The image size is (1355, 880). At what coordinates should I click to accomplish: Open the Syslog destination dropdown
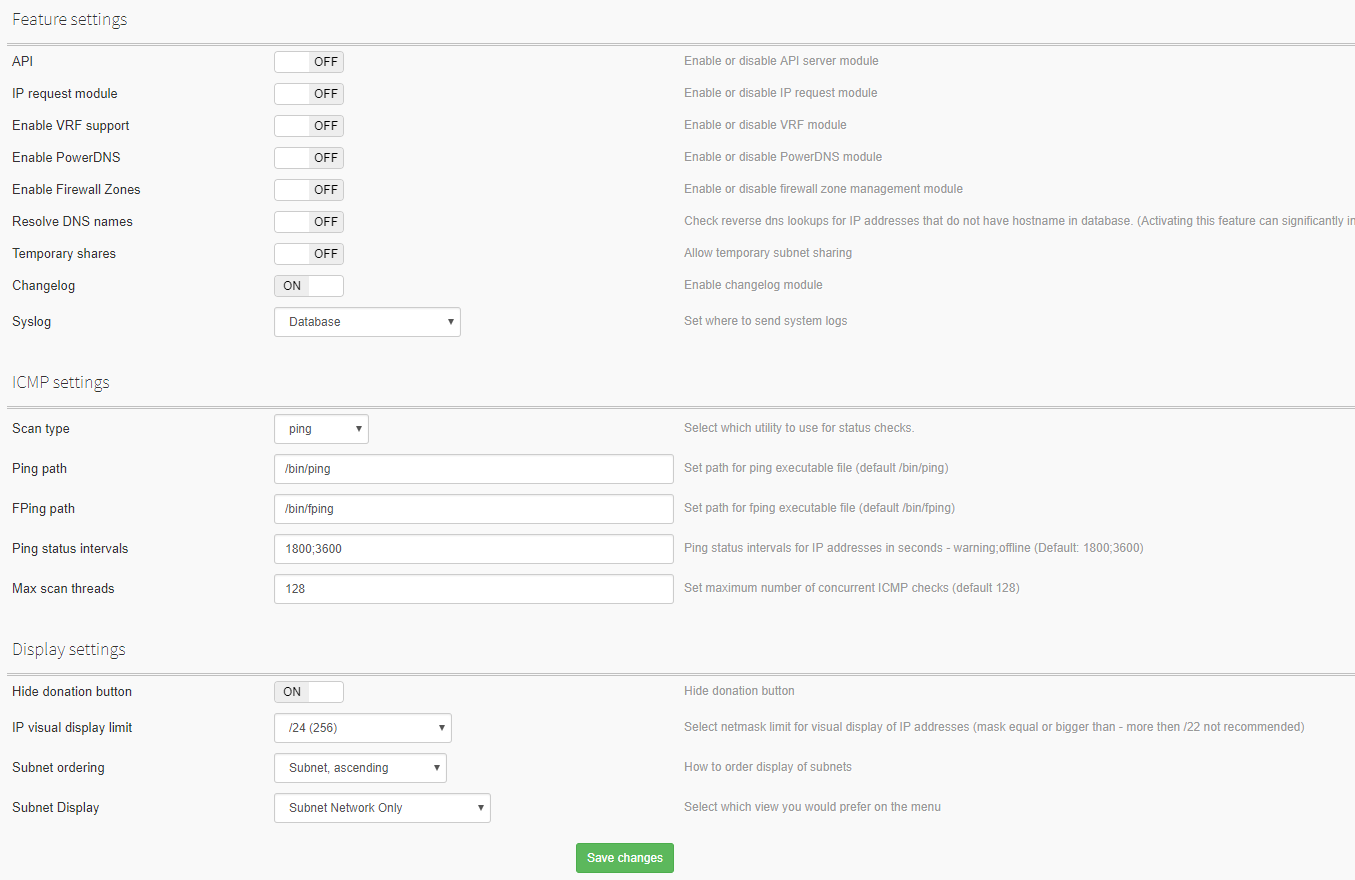tap(367, 321)
